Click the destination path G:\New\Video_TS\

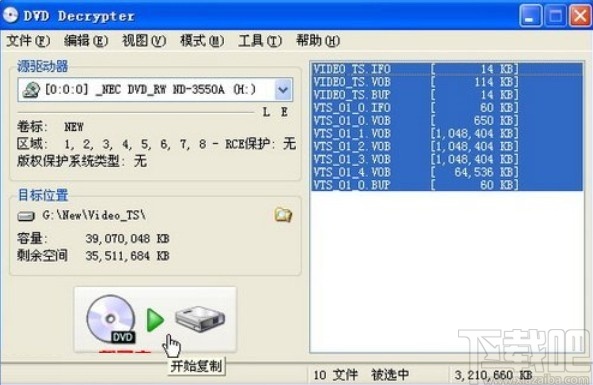click(x=94, y=215)
